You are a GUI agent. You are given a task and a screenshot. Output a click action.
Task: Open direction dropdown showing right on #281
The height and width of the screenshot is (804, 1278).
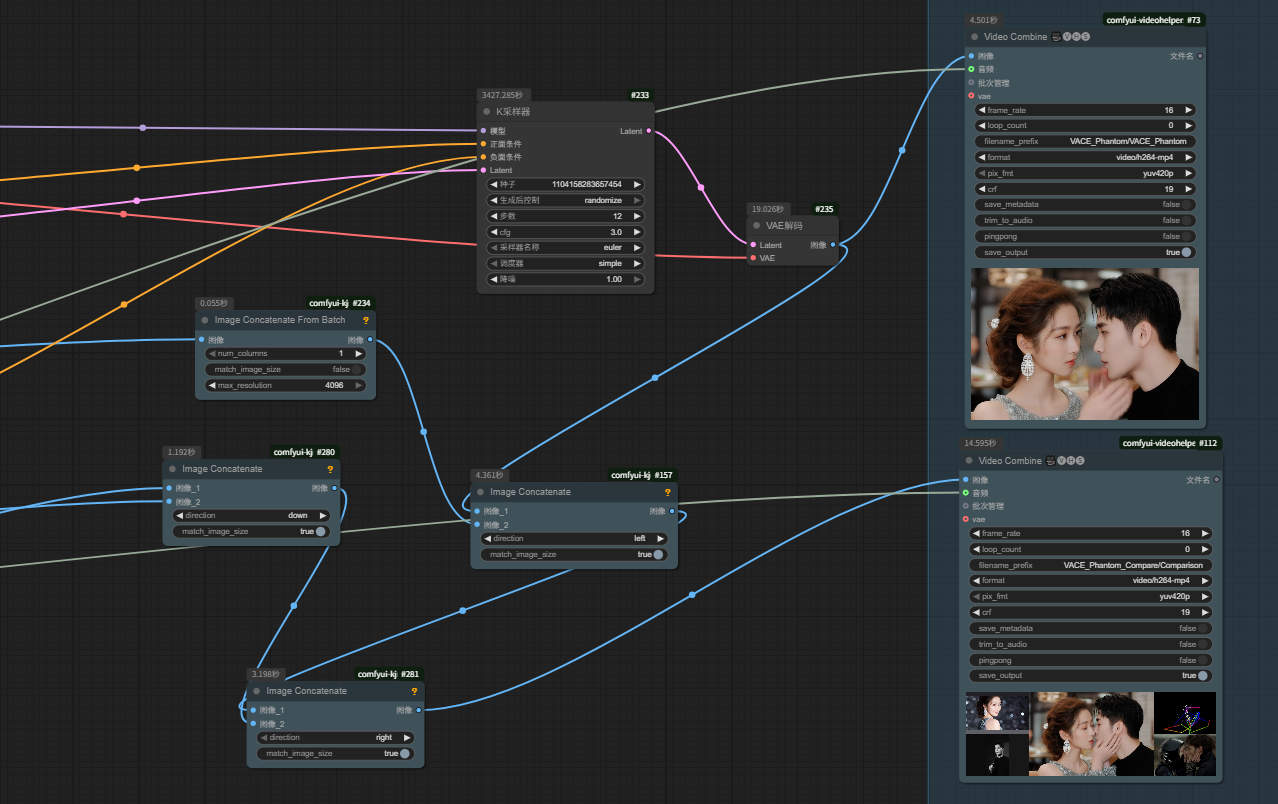335,737
